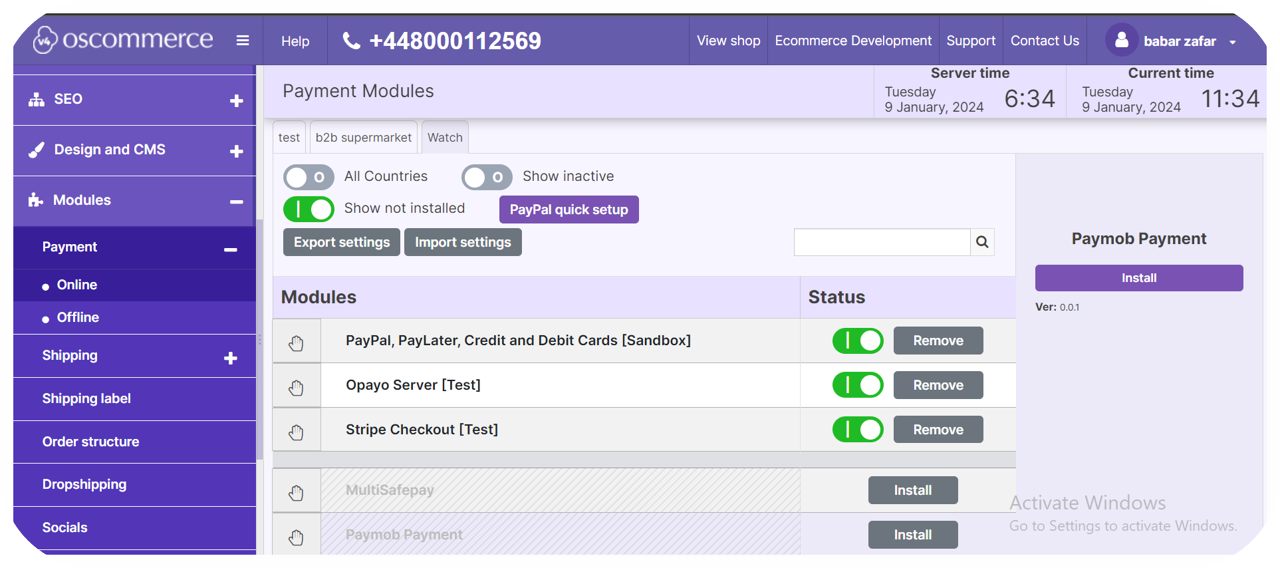Image resolution: width=1280 pixels, height=568 pixels.
Task: Enable the Show inactive switch
Action: (x=486, y=177)
